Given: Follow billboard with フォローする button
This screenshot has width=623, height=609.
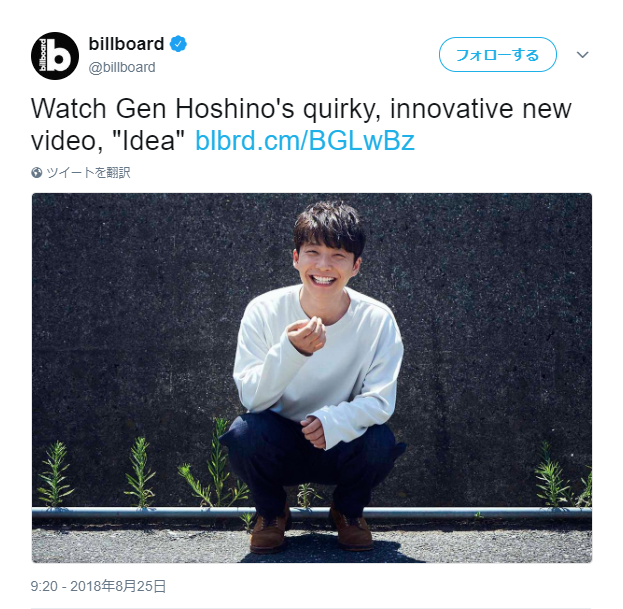Looking at the screenshot, I should (x=497, y=54).
